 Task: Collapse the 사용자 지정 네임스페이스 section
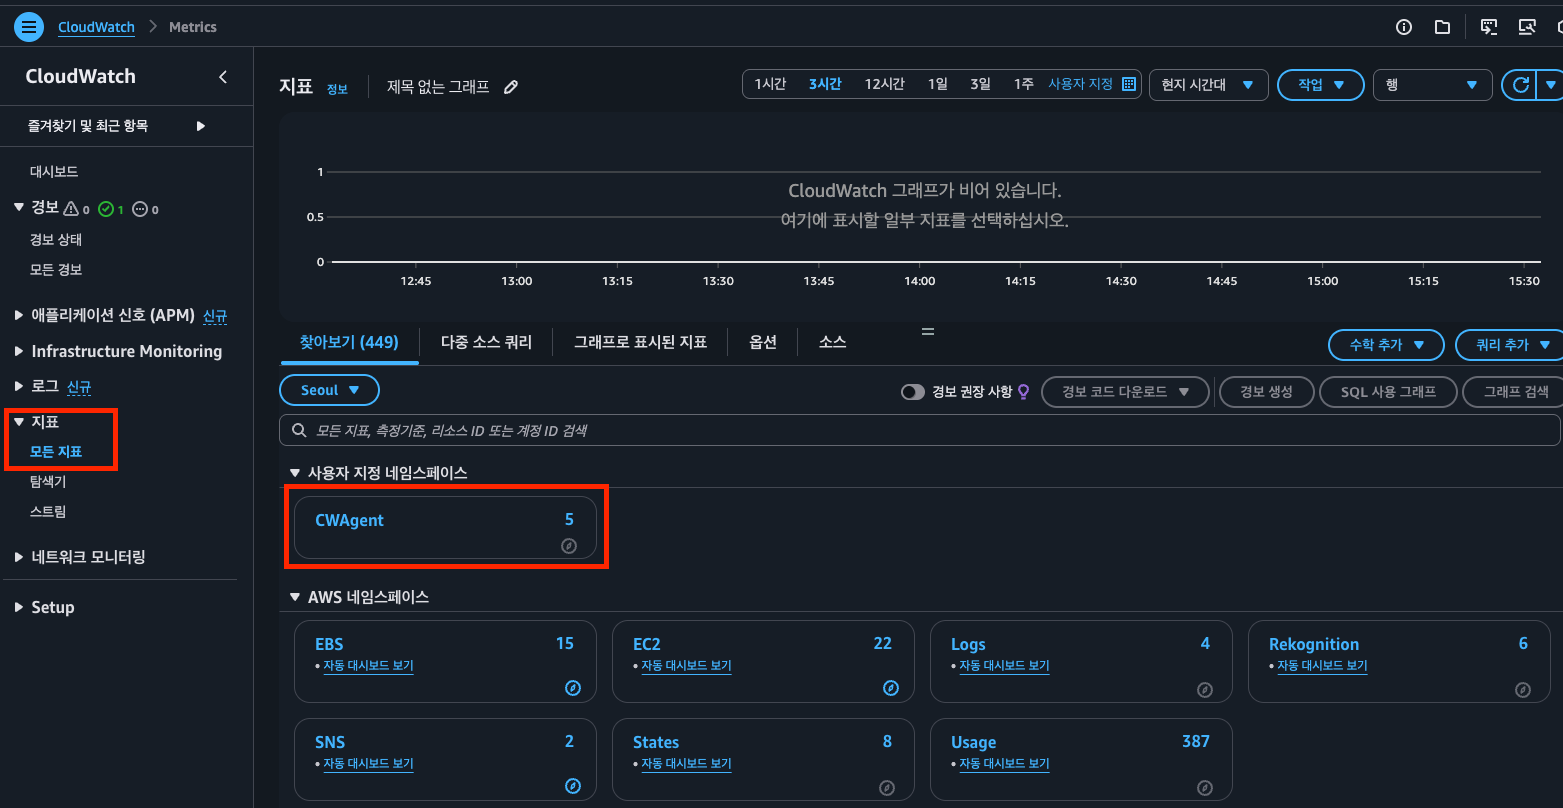coord(294,473)
